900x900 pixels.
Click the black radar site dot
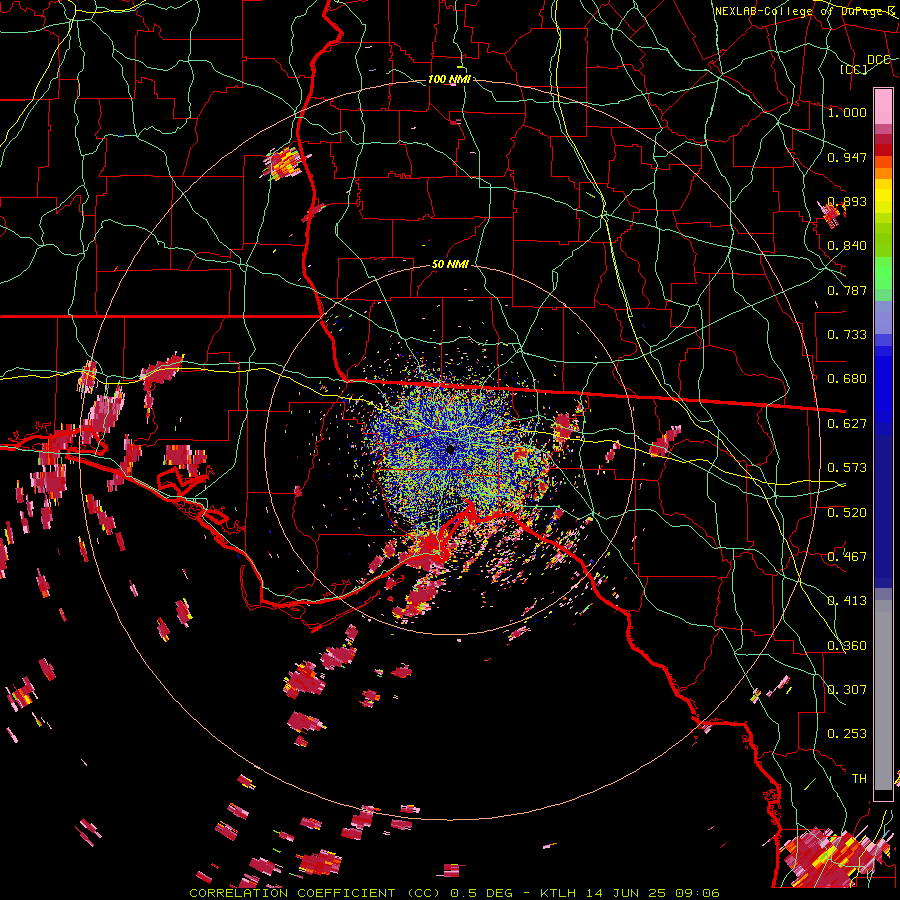pyautogui.click(x=451, y=449)
